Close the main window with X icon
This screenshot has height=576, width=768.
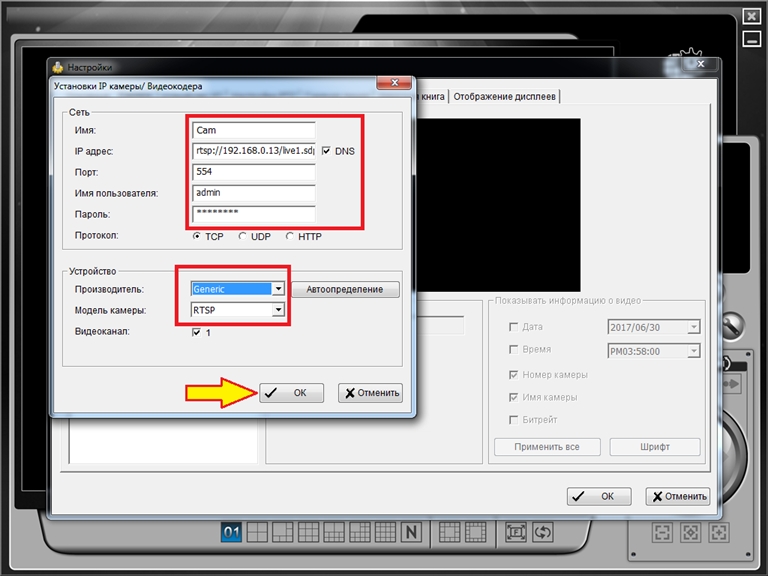click(752, 17)
